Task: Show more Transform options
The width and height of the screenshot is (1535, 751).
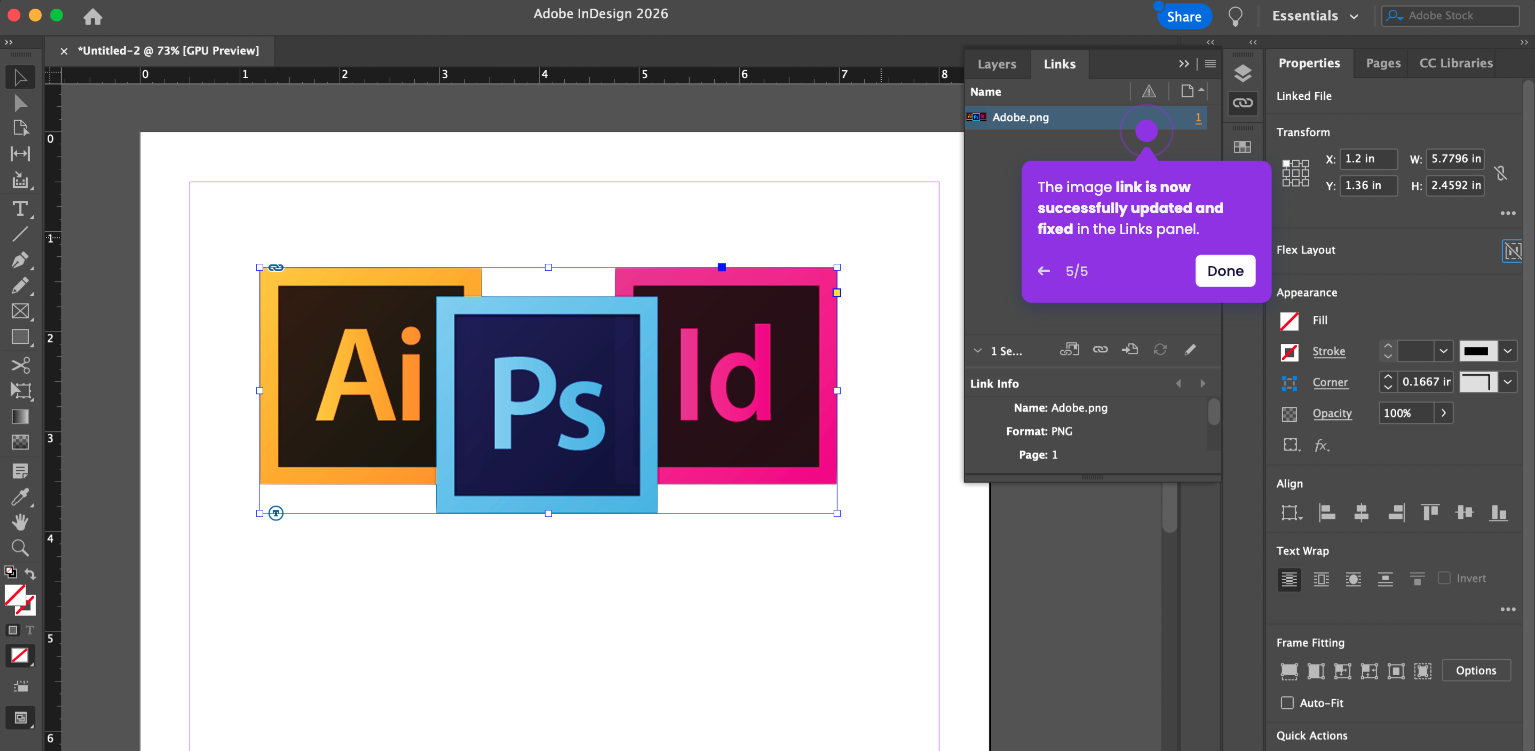Action: [x=1508, y=213]
